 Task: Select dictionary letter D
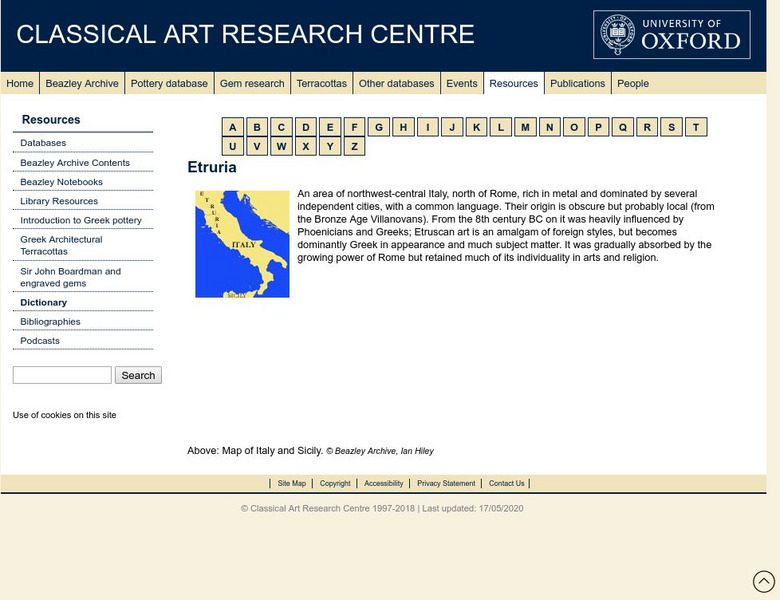tap(305, 127)
